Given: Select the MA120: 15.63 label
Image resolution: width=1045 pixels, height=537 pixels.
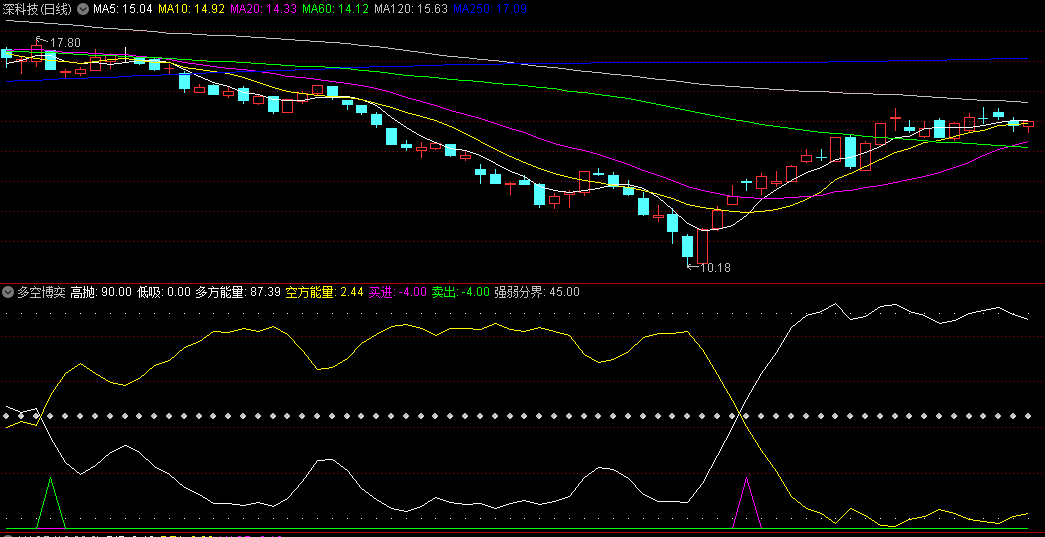Looking at the screenshot, I should [411, 9].
